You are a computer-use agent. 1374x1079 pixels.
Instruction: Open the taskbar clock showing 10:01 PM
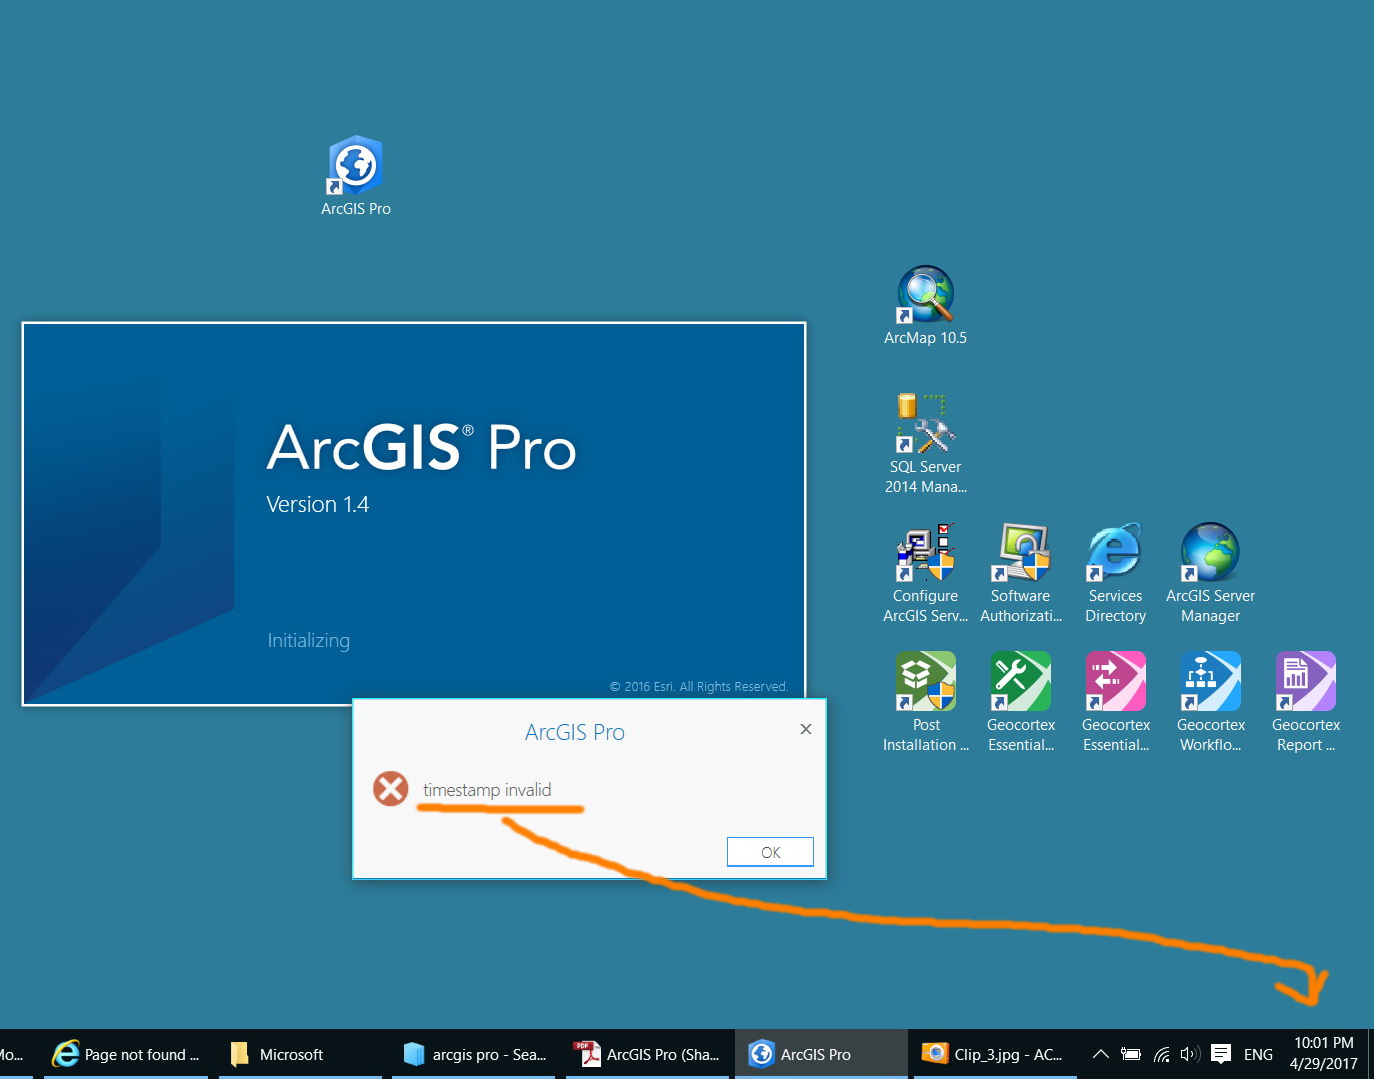1323,1054
